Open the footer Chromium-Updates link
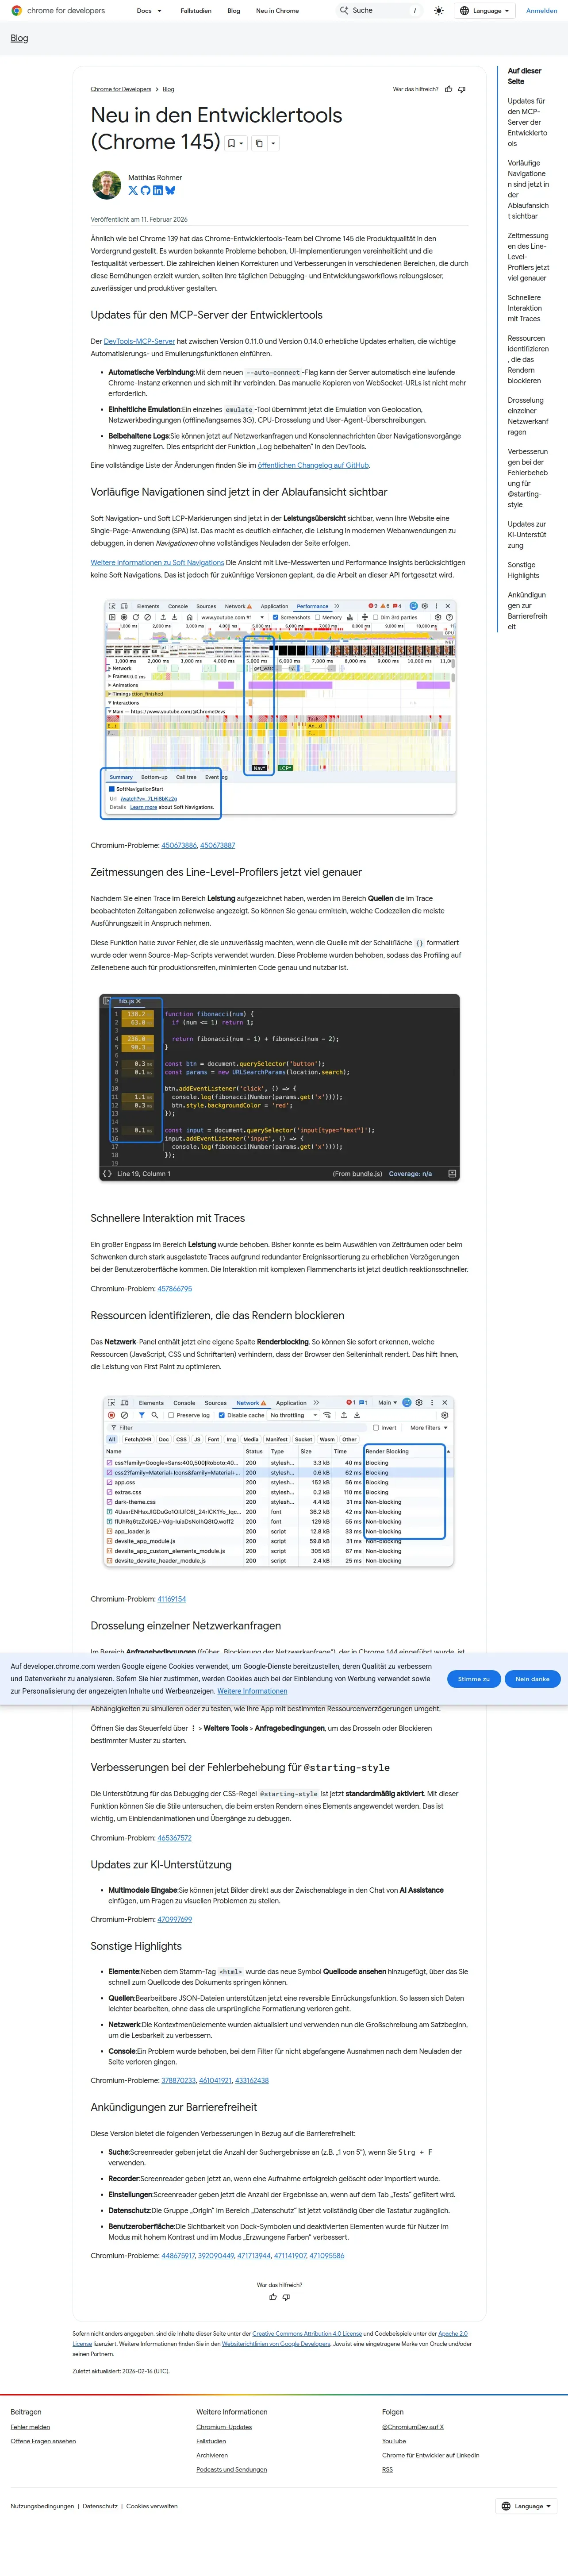This screenshot has height=2576, width=568. click(x=224, y=2427)
